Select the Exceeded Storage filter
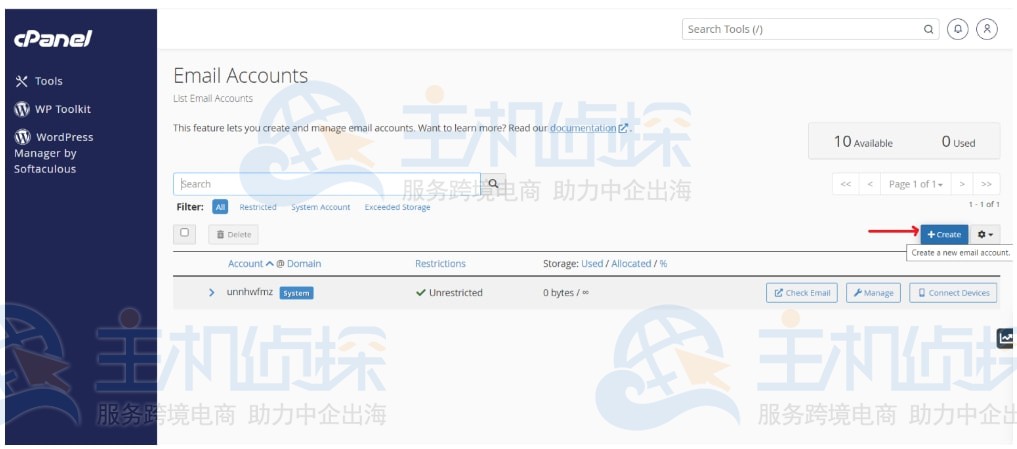 [397, 207]
